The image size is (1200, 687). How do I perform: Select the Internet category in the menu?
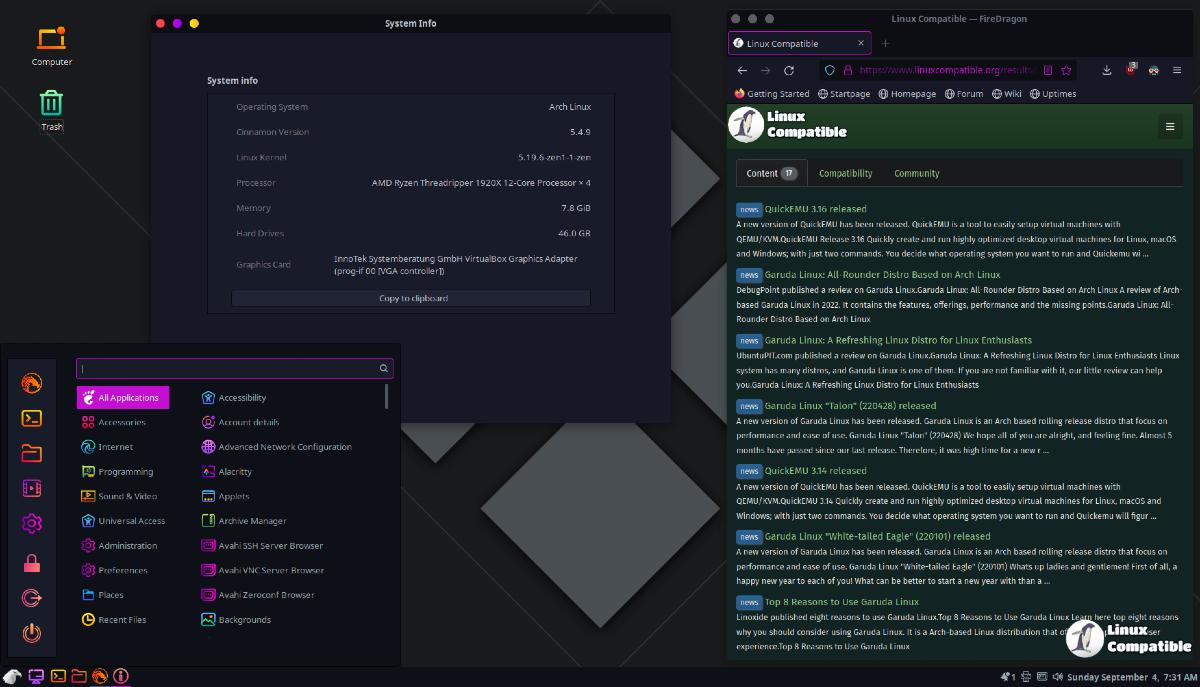pyautogui.click(x=115, y=447)
